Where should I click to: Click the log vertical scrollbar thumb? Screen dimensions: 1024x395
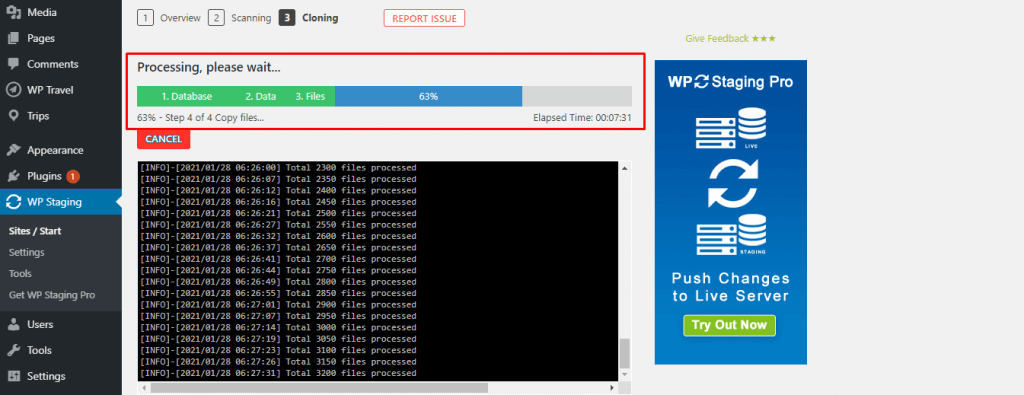624,353
